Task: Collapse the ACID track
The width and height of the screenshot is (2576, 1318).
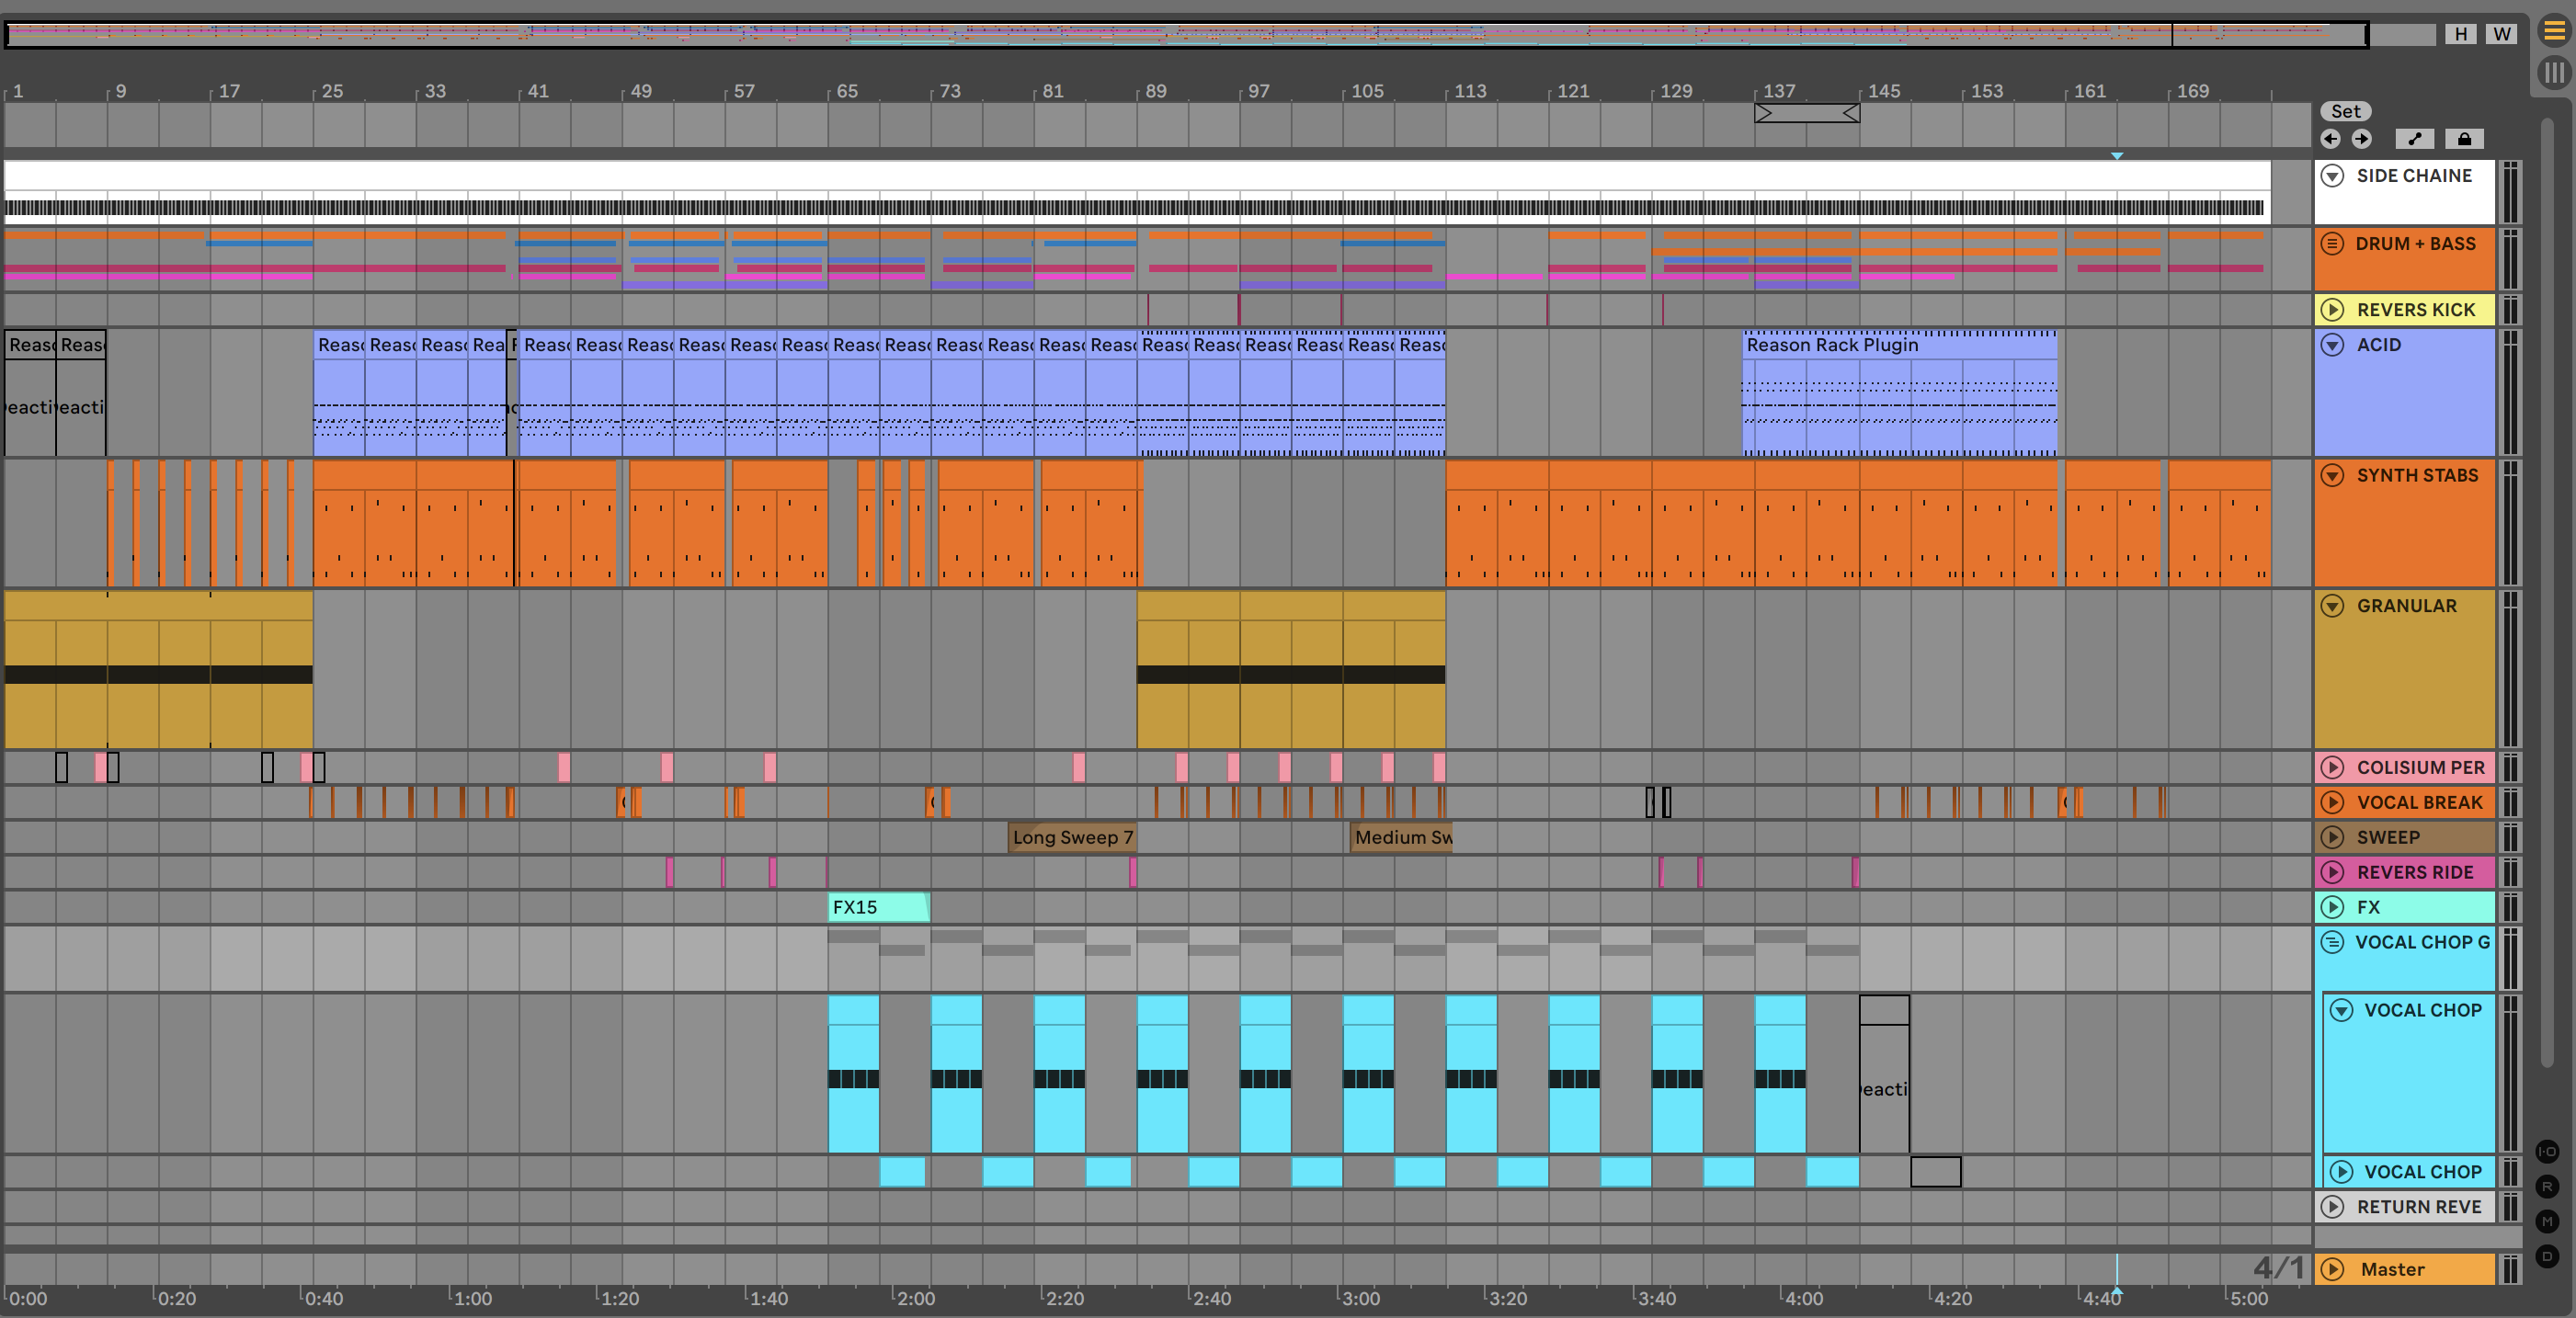Action: pyautogui.click(x=2332, y=345)
